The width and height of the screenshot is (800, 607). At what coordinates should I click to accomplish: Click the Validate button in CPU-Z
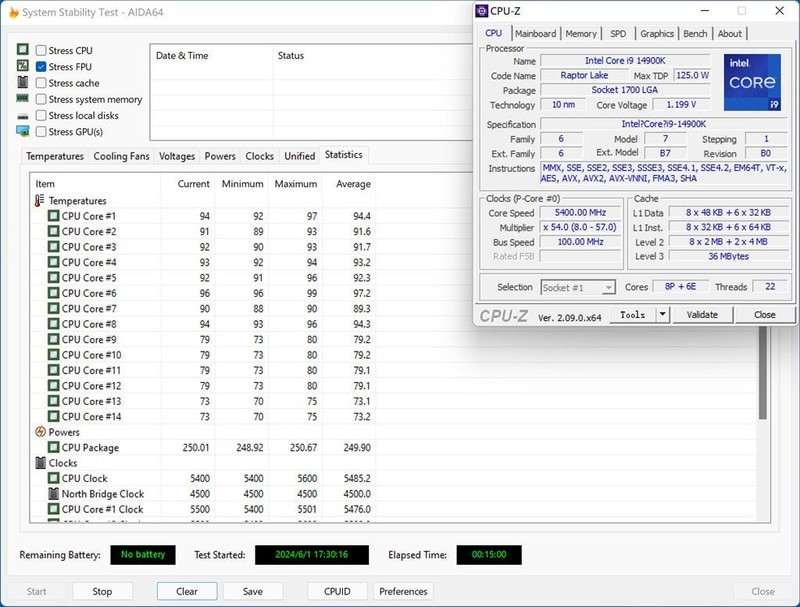pyautogui.click(x=702, y=314)
